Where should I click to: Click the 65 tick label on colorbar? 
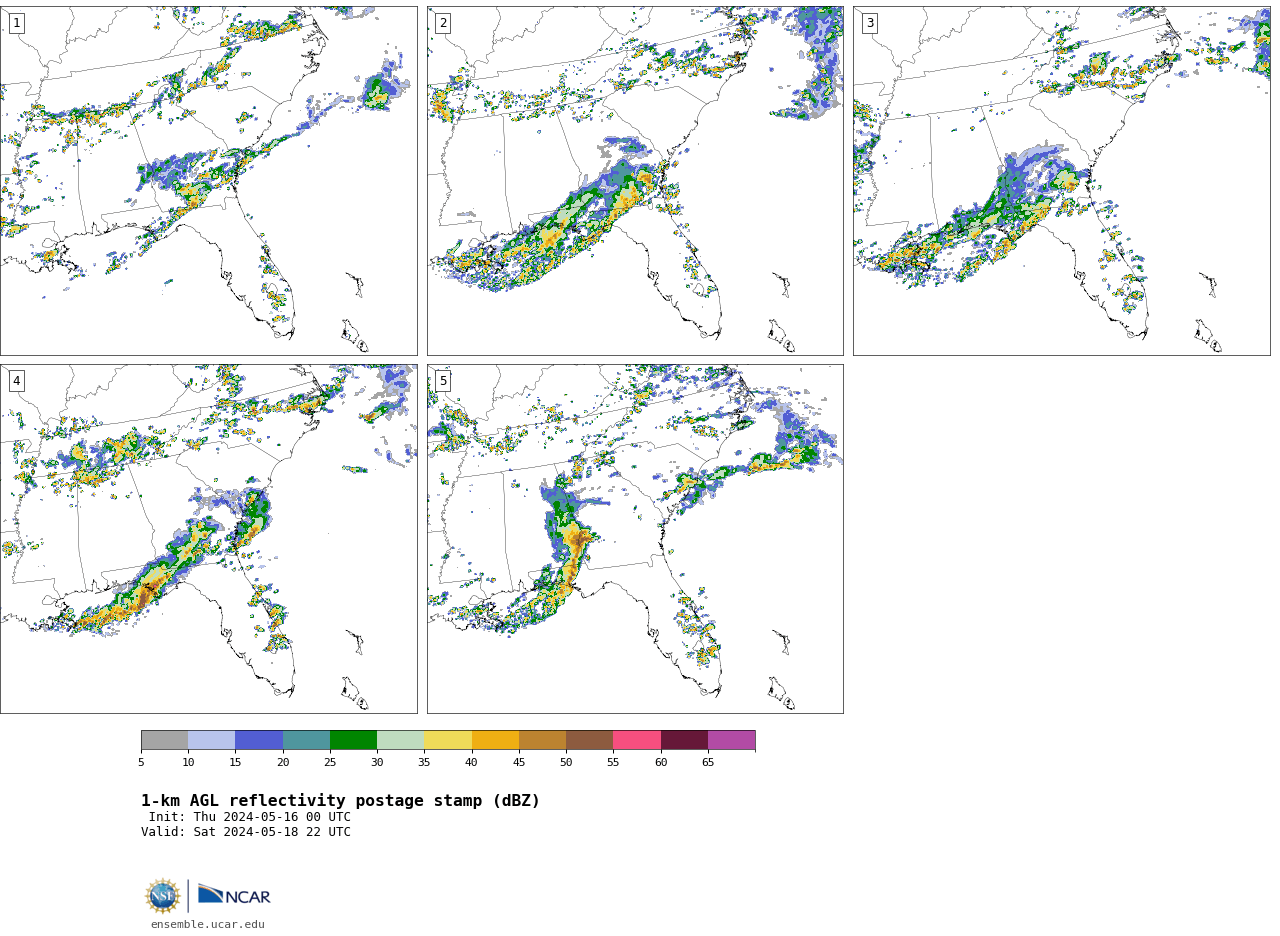[x=708, y=763]
